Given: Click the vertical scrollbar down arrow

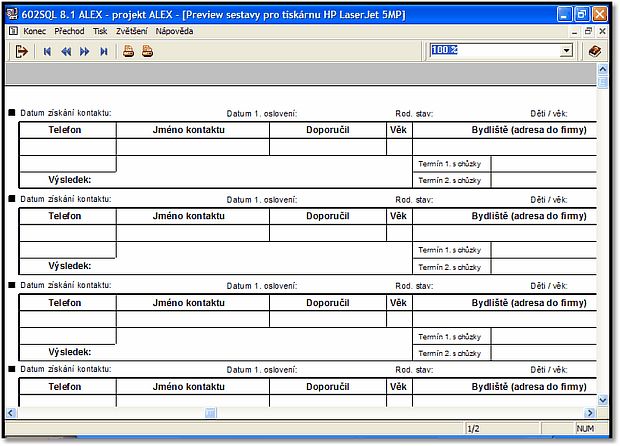Looking at the screenshot, I should click(603, 400).
